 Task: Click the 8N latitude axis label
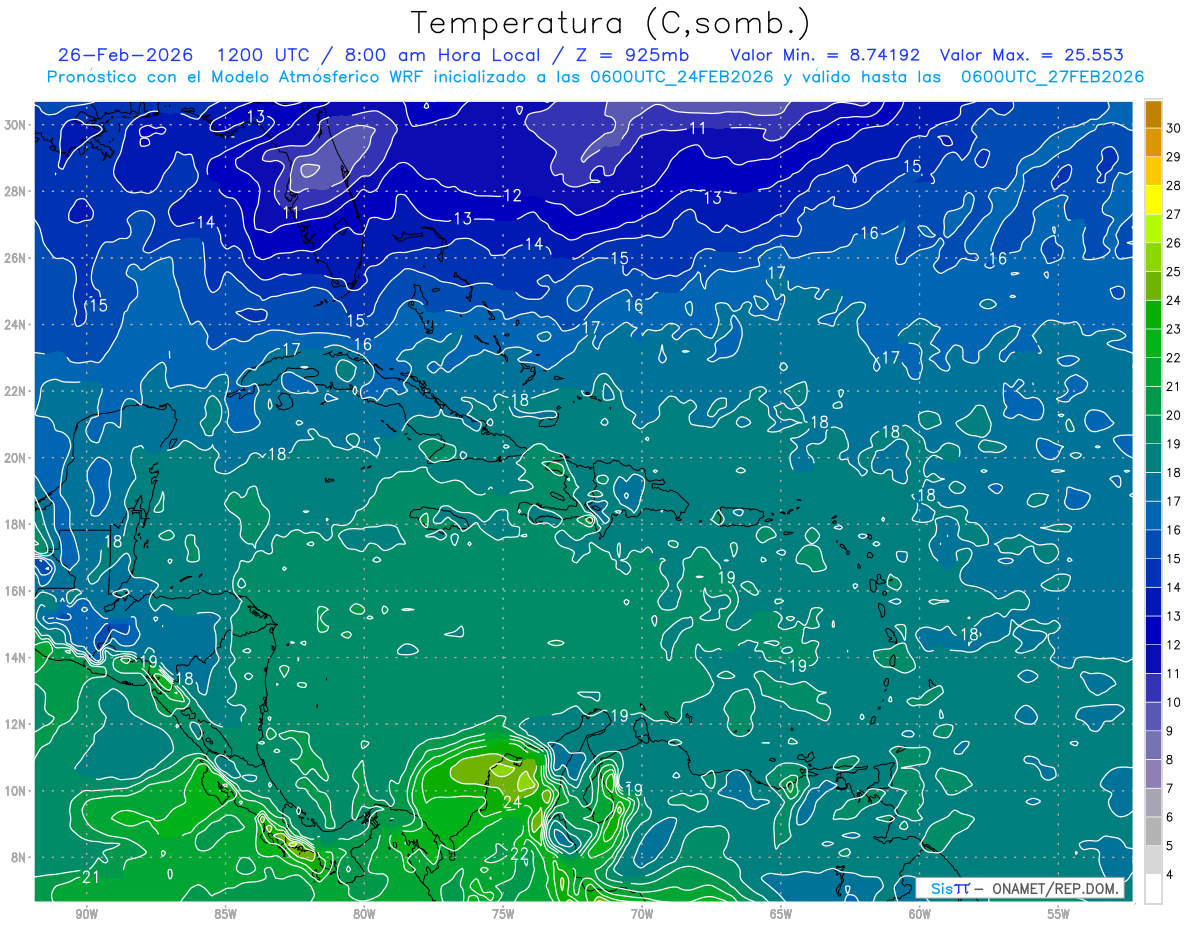(x=19, y=858)
